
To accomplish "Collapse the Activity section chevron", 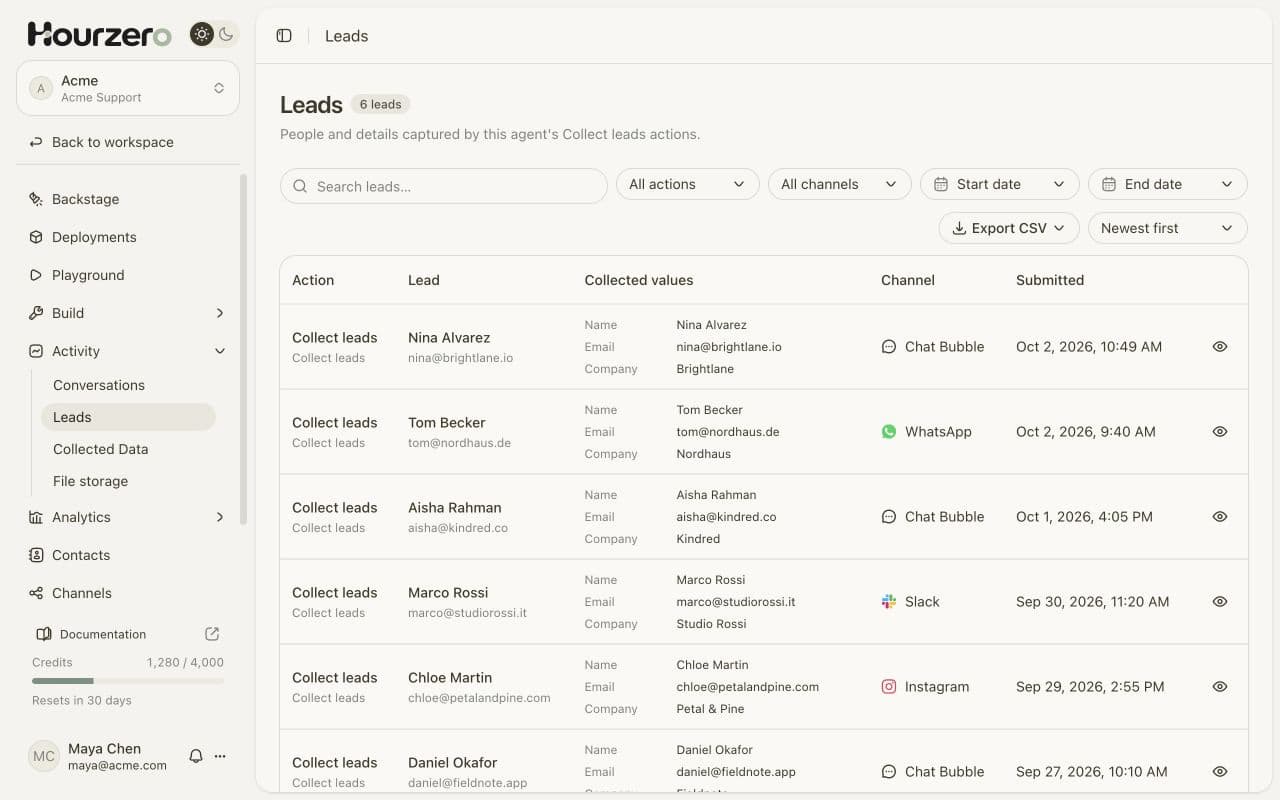I will coord(220,351).
